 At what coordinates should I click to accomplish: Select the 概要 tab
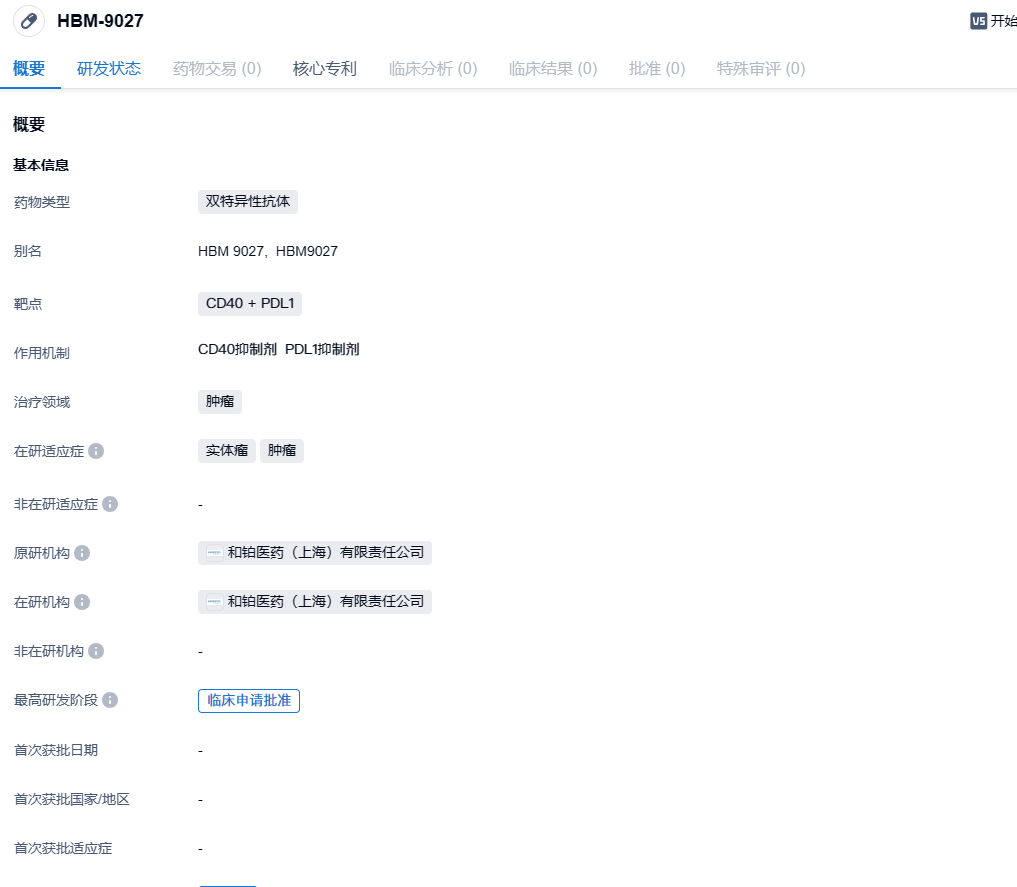tap(29, 68)
